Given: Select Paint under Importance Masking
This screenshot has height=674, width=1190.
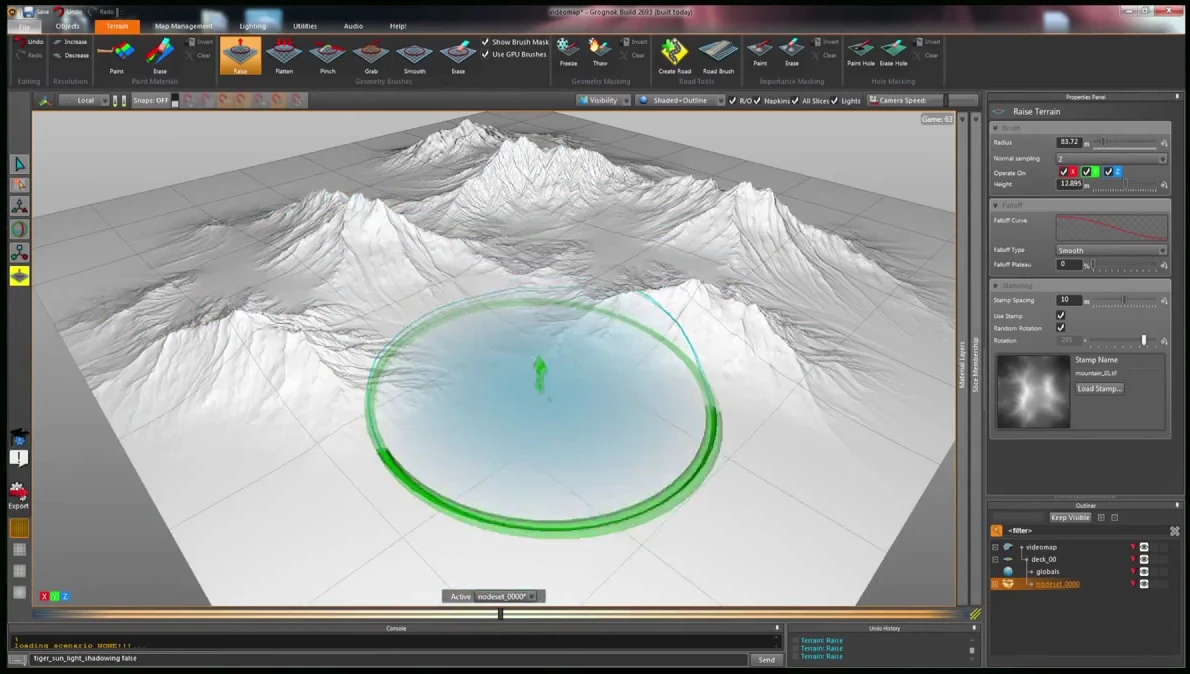Looking at the screenshot, I should coord(760,52).
